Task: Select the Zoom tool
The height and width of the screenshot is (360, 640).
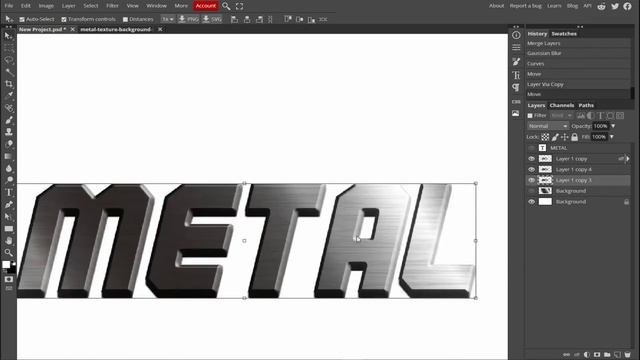Action: pyautogui.click(x=9, y=252)
